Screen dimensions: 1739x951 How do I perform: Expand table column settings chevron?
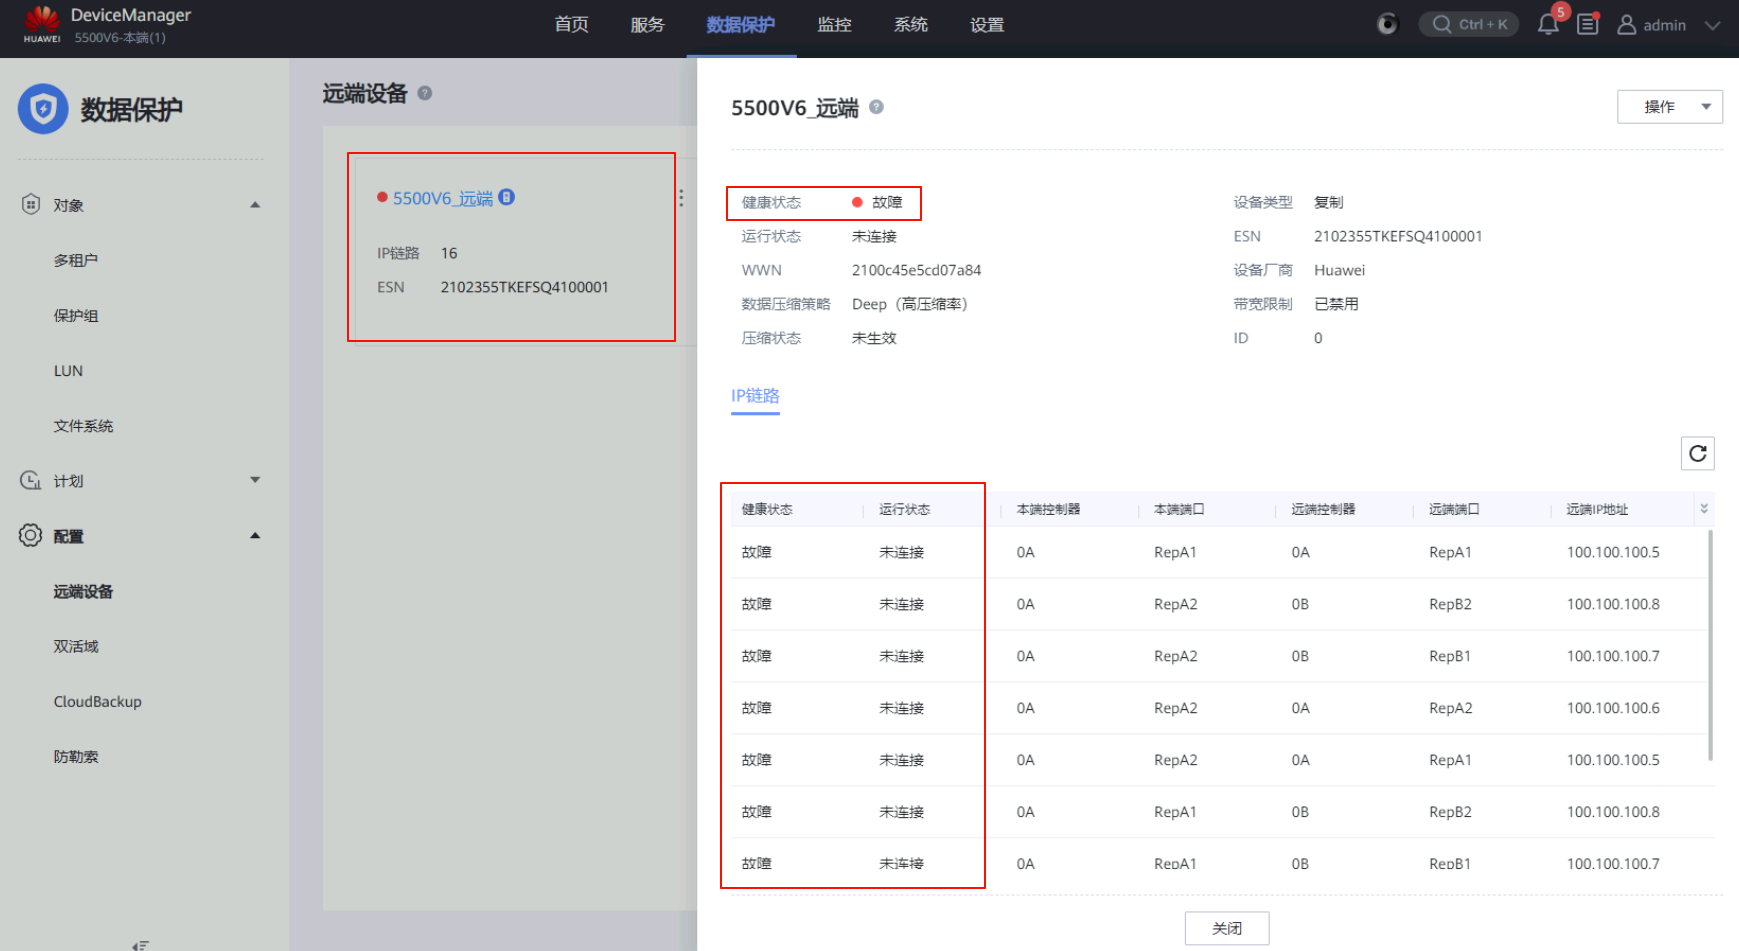coord(1704,509)
